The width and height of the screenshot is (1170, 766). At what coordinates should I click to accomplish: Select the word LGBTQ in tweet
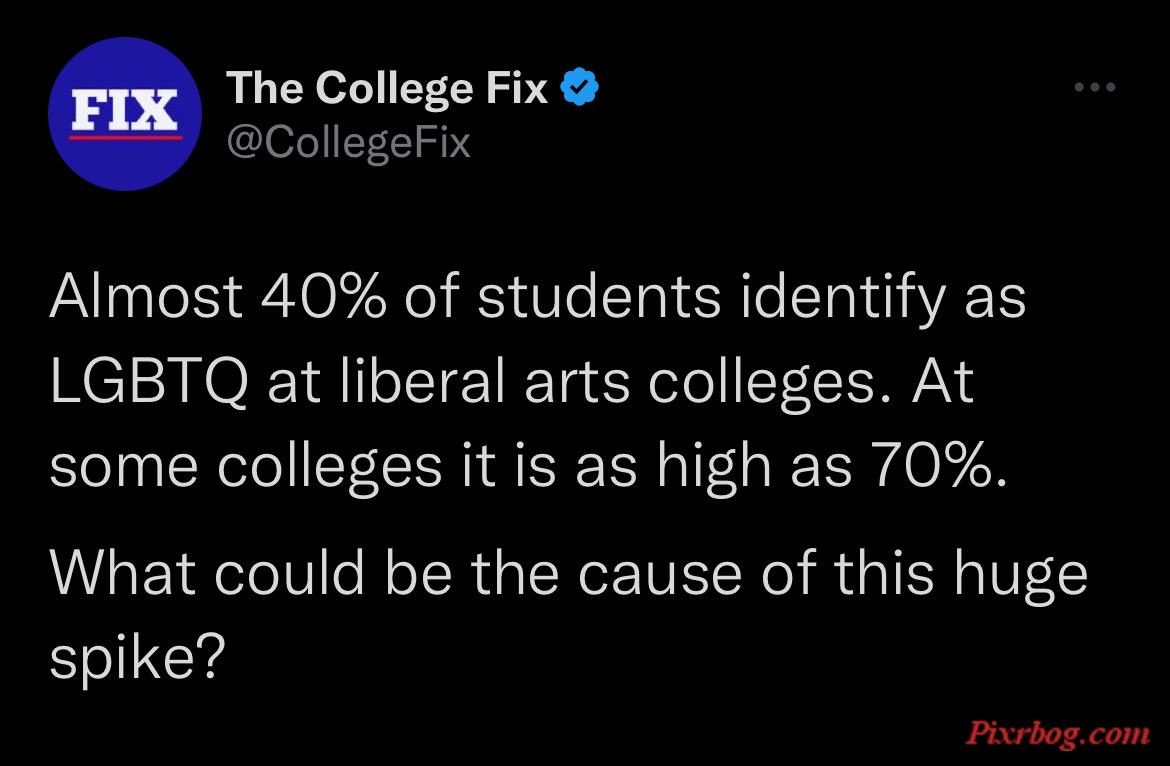click(148, 382)
